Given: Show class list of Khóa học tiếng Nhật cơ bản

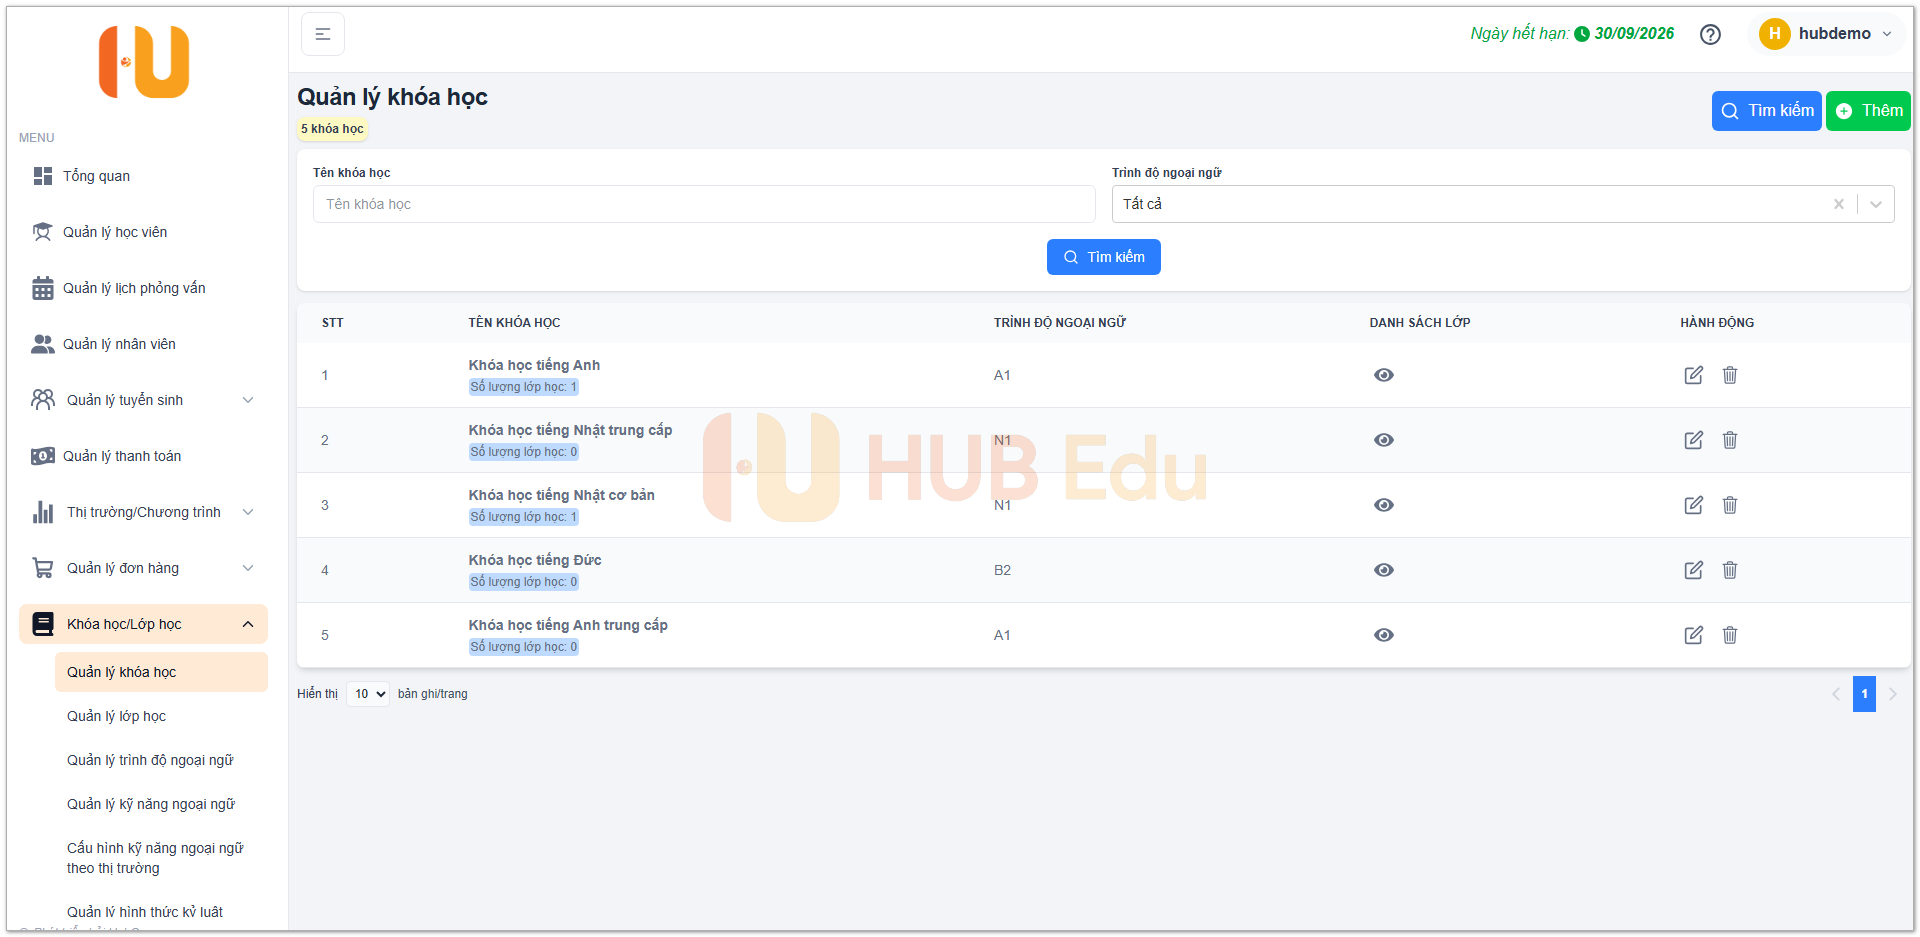Looking at the screenshot, I should pos(1383,505).
